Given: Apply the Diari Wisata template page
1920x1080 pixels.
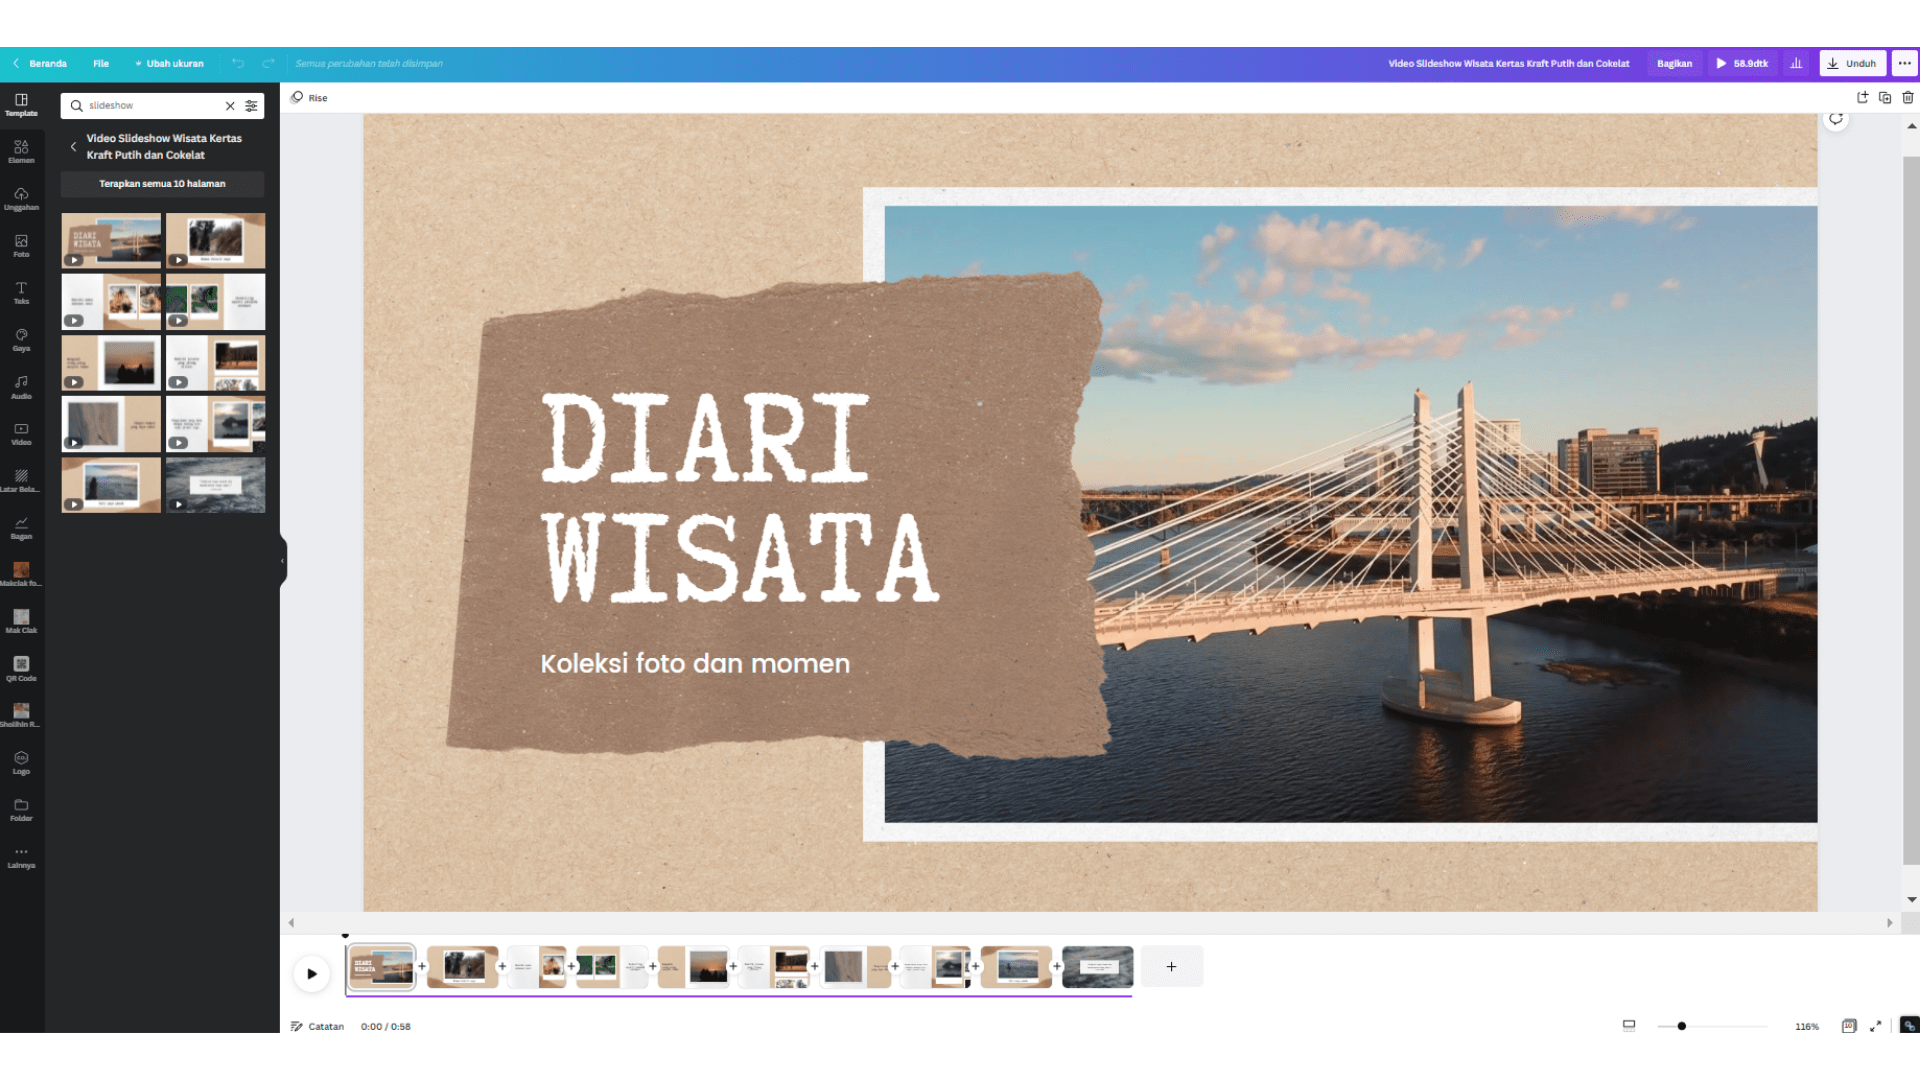Looking at the screenshot, I should point(111,240).
